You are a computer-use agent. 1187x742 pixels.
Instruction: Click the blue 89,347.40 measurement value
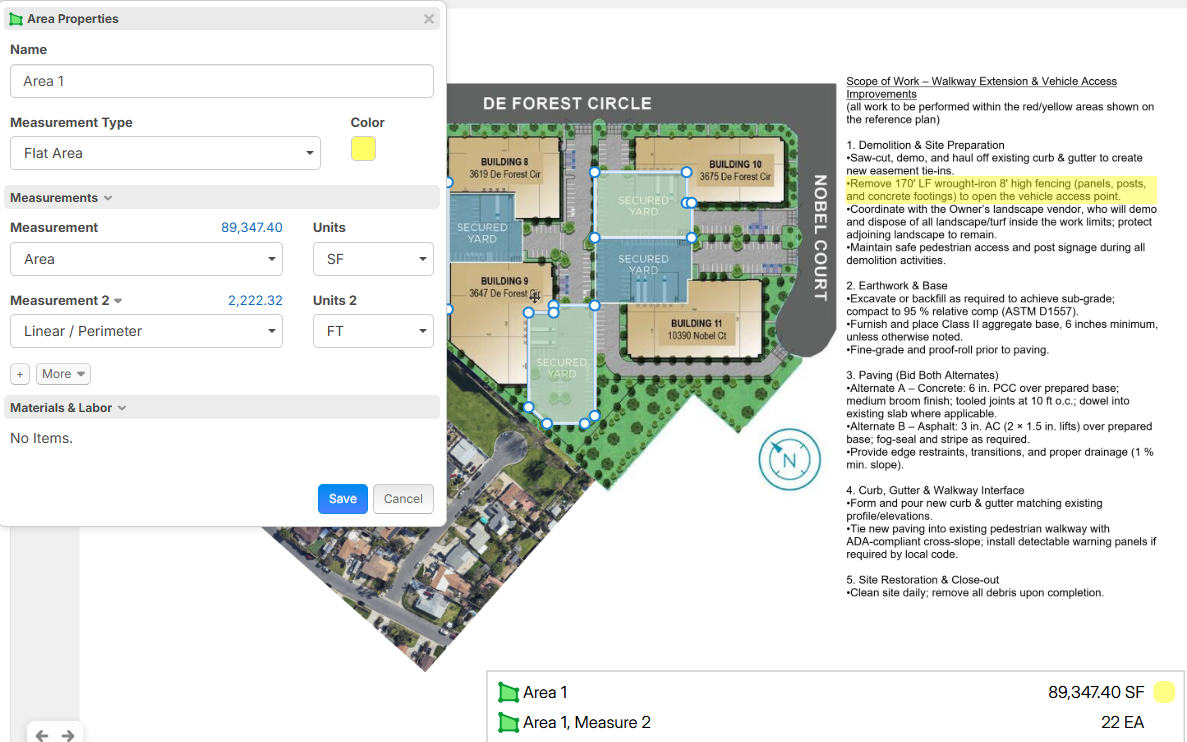251,228
